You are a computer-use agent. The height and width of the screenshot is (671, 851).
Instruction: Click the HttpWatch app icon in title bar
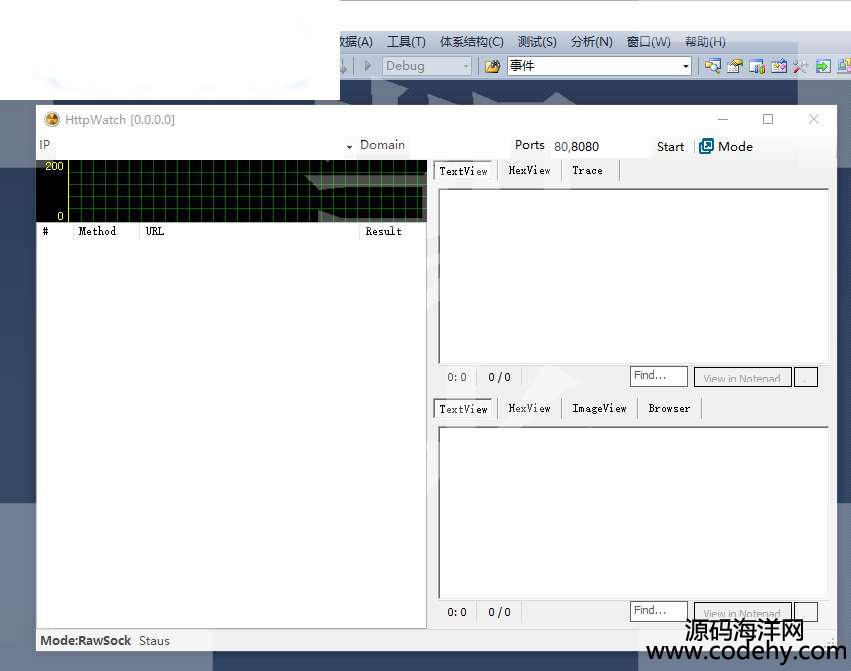click(x=52, y=119)
